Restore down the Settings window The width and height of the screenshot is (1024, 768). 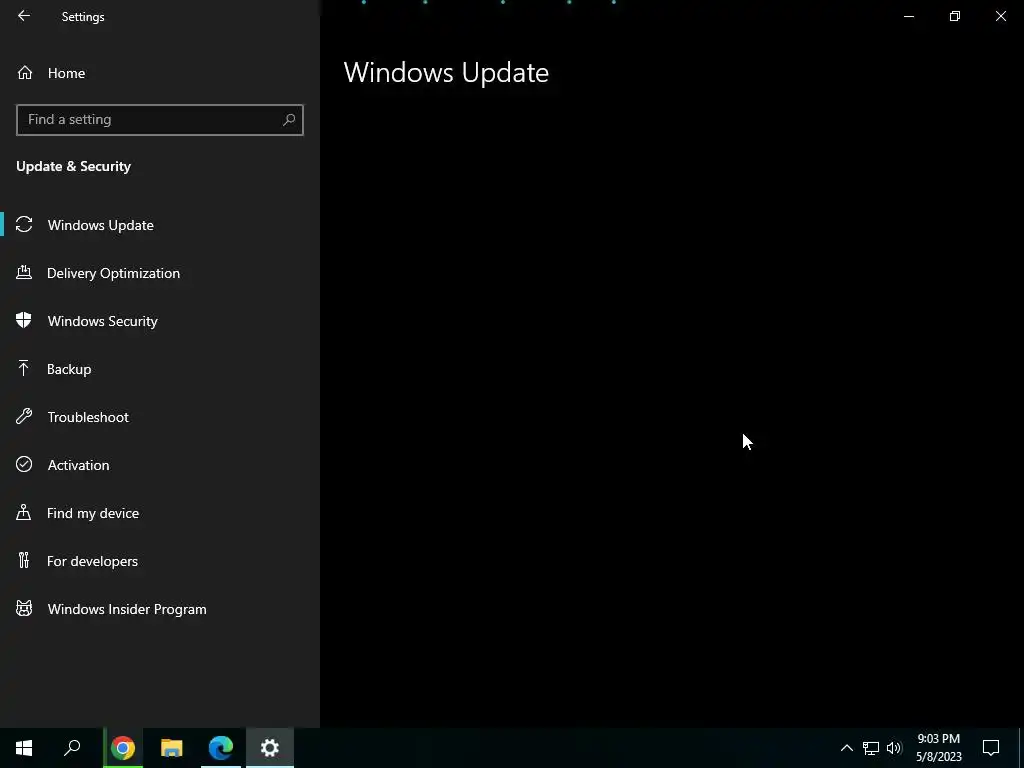[955, 16]
